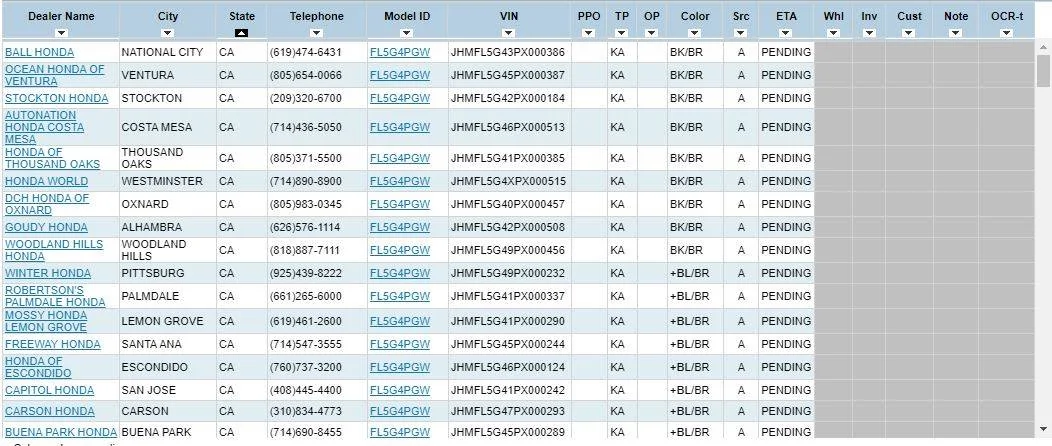Open the OCR-t column filter dropdown
Screen dimensions: 1052x446
[1006, 33]
